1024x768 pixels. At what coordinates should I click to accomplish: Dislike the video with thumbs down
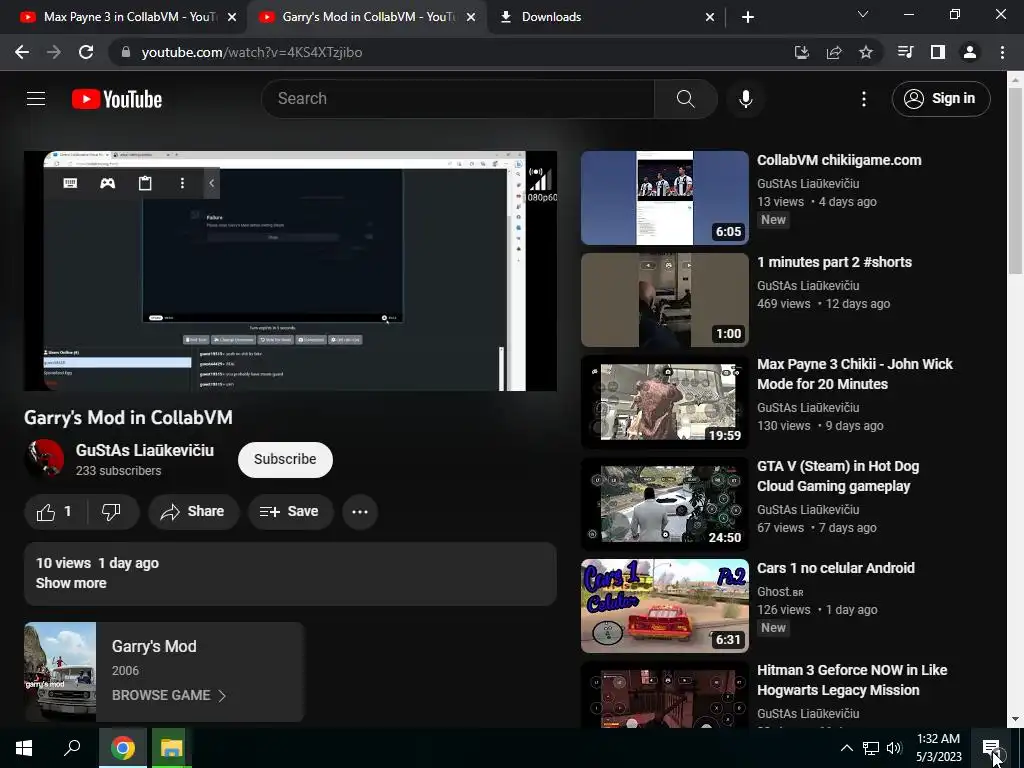coord(112,511)
